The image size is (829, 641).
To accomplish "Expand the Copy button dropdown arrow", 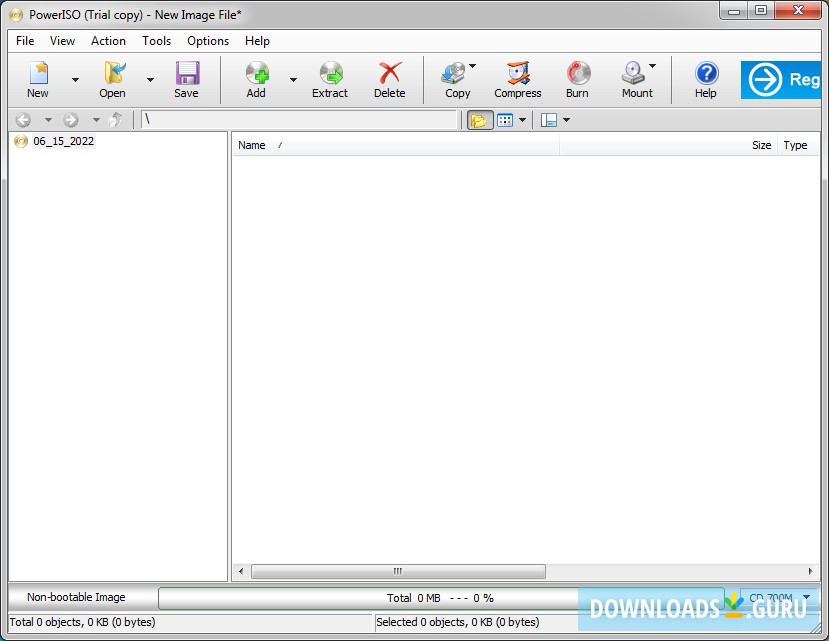I will click(x=473, y=66).
